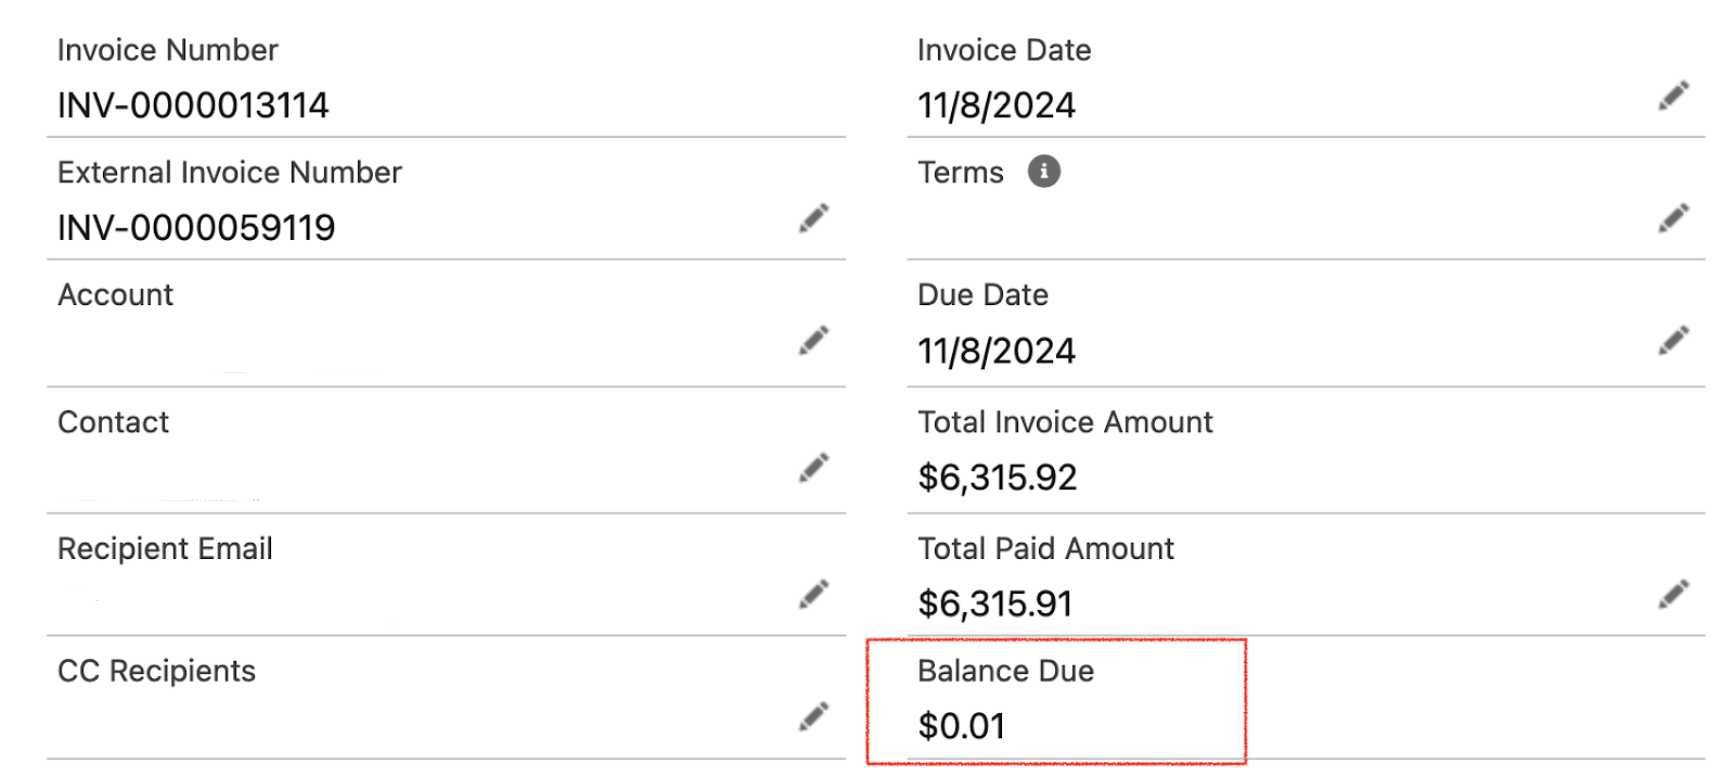Click the Invoice Date value 11/8/2024
1734x768 pixels.
coord(996,105)
